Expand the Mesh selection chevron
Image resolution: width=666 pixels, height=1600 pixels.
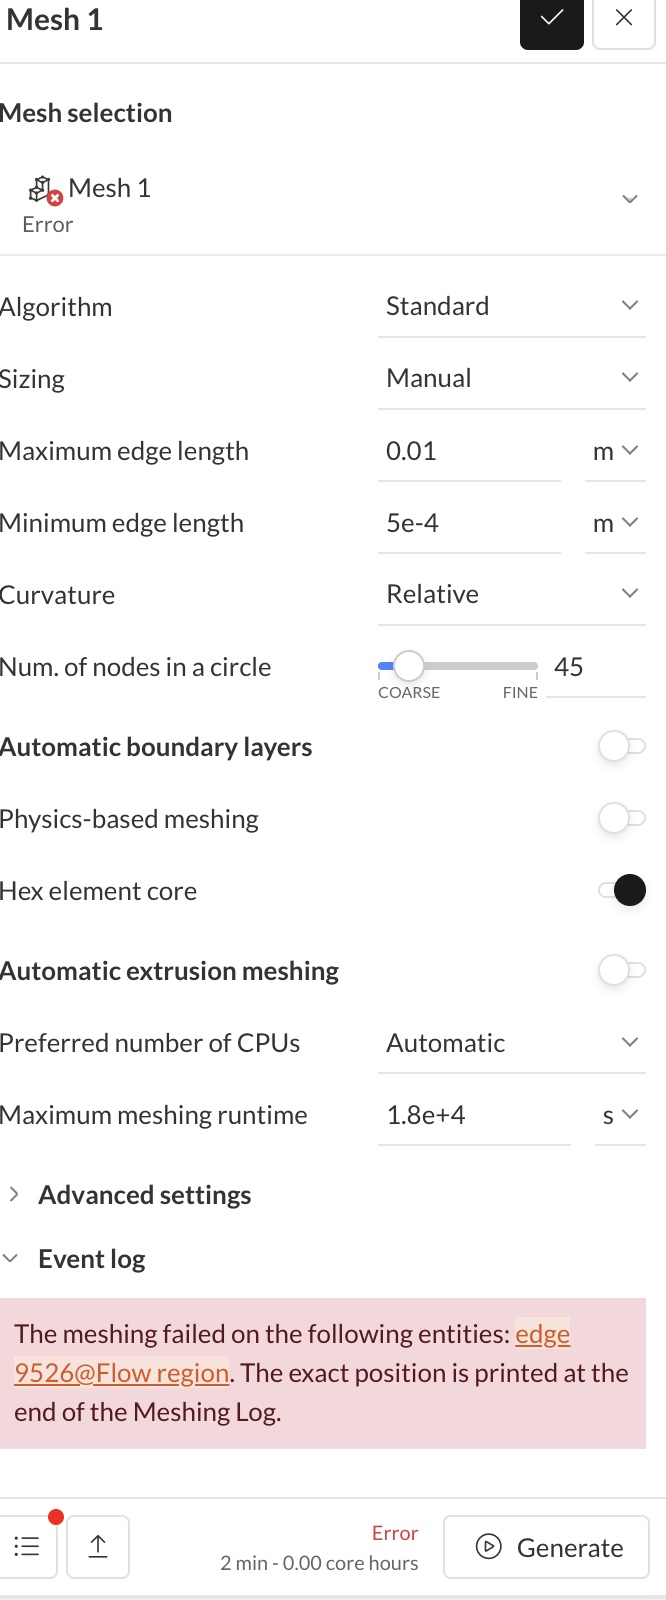[630, 199]
